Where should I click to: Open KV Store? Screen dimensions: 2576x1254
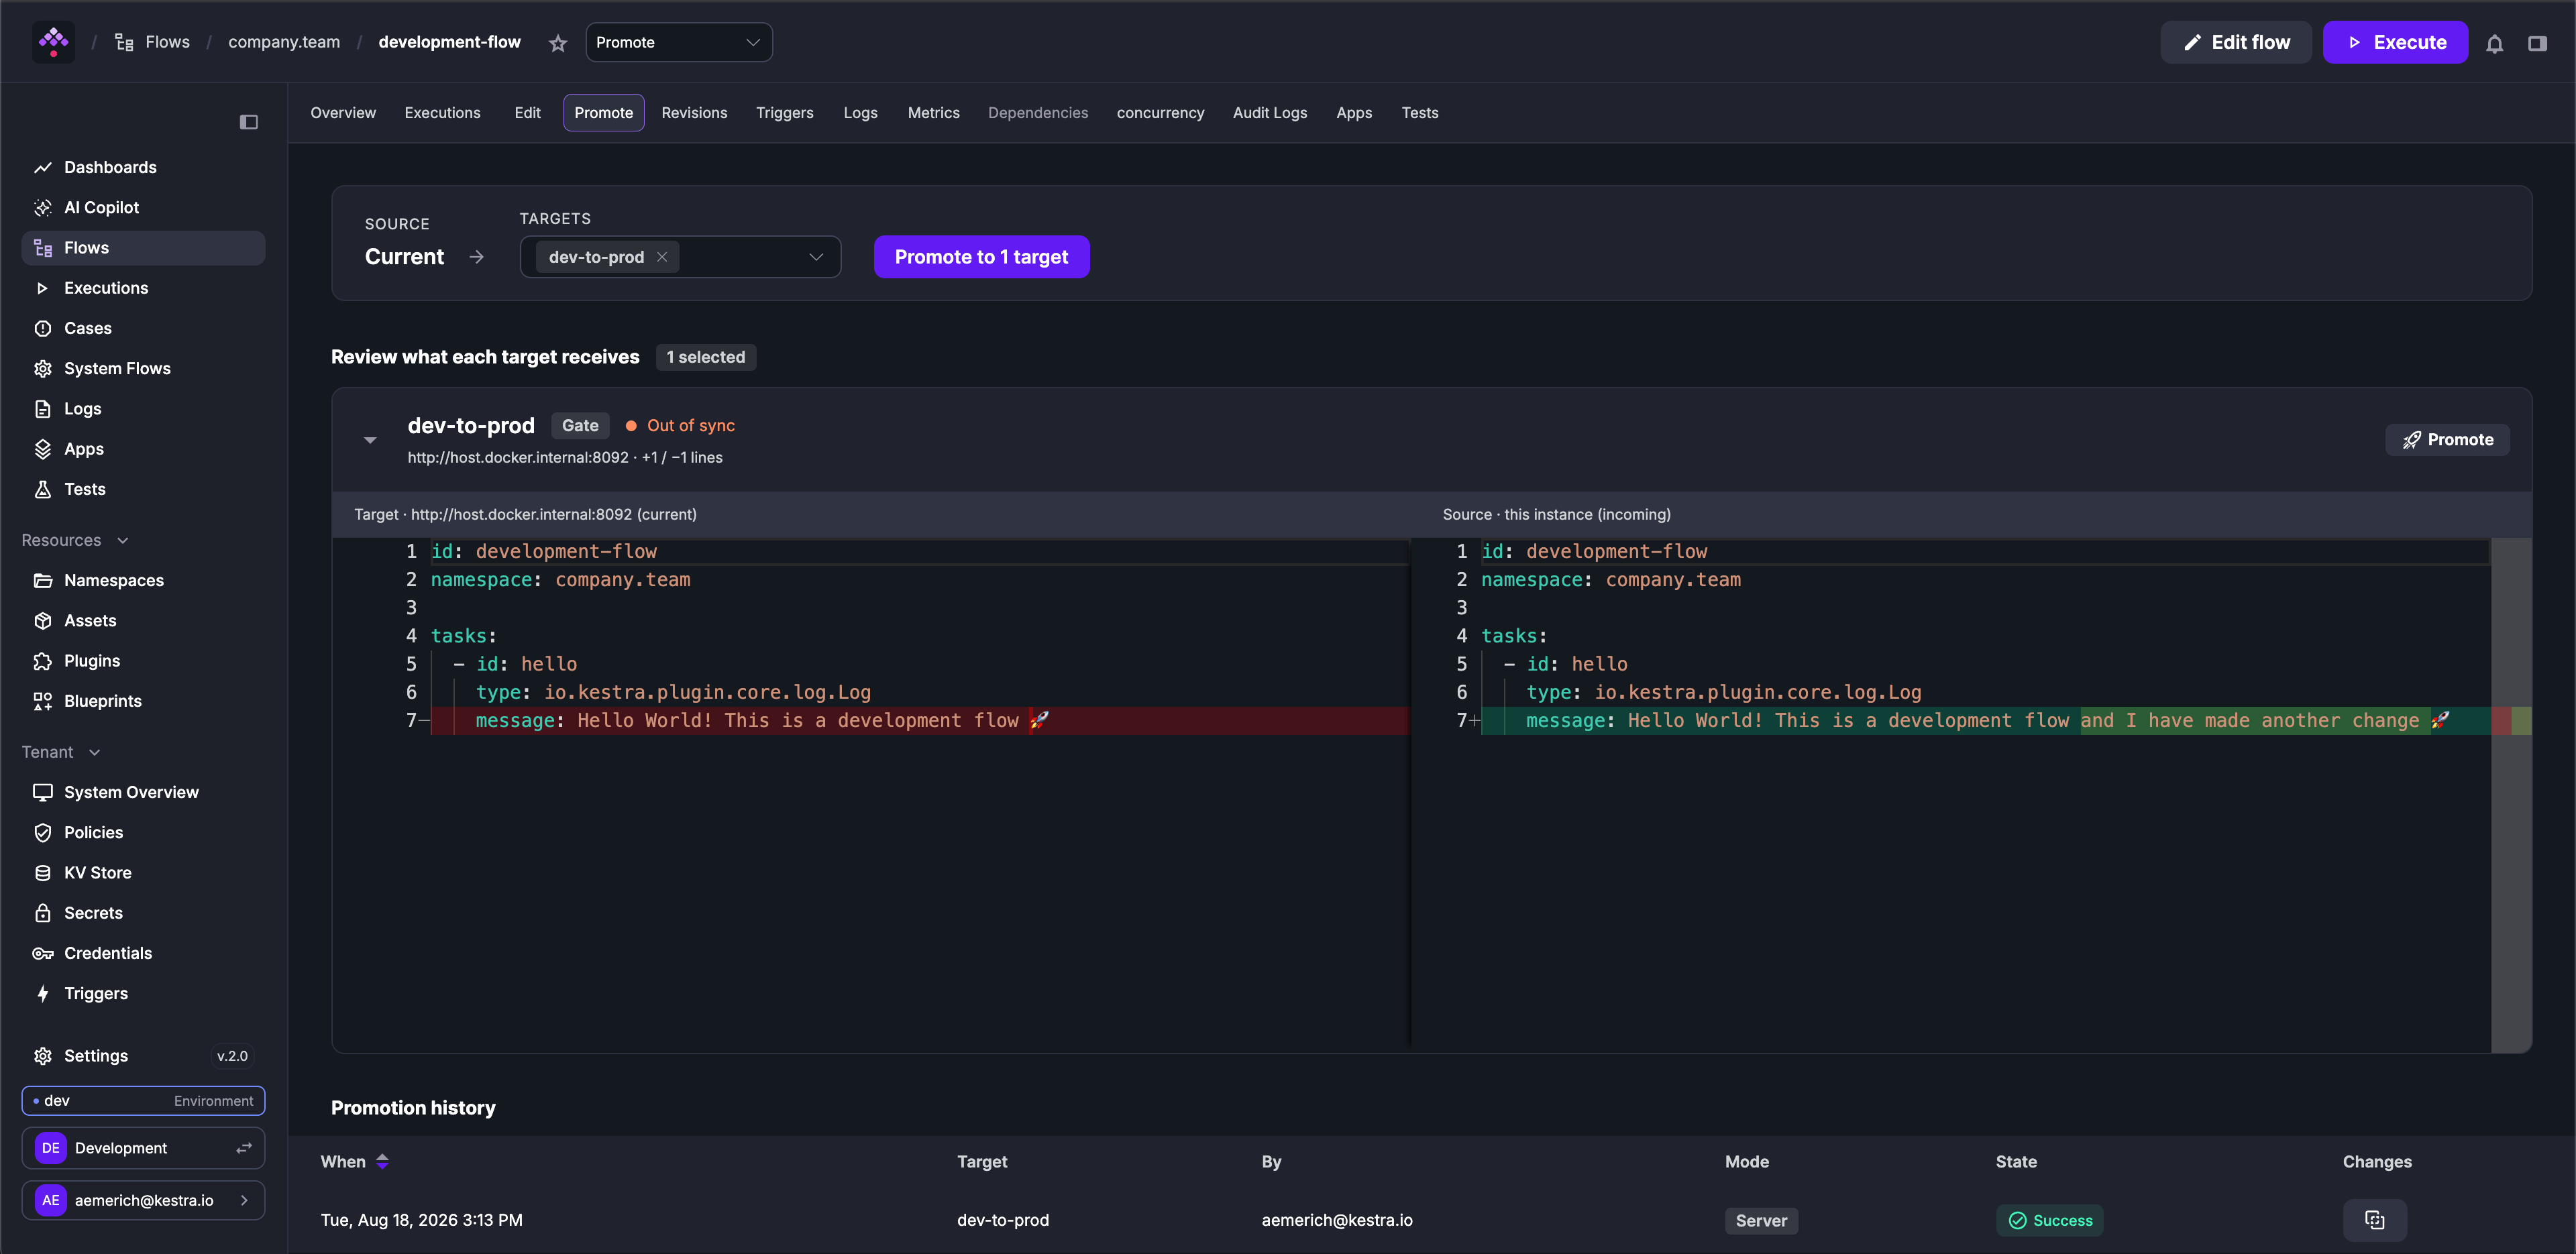pos(144,873)
